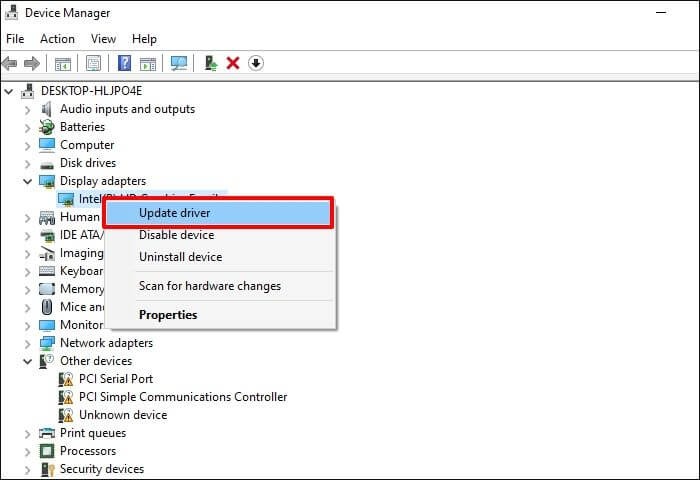Click the DESKTOP-HLJPO4E computer icon
This screenshot has width=700, height=480.
click(x=28, y=91)
